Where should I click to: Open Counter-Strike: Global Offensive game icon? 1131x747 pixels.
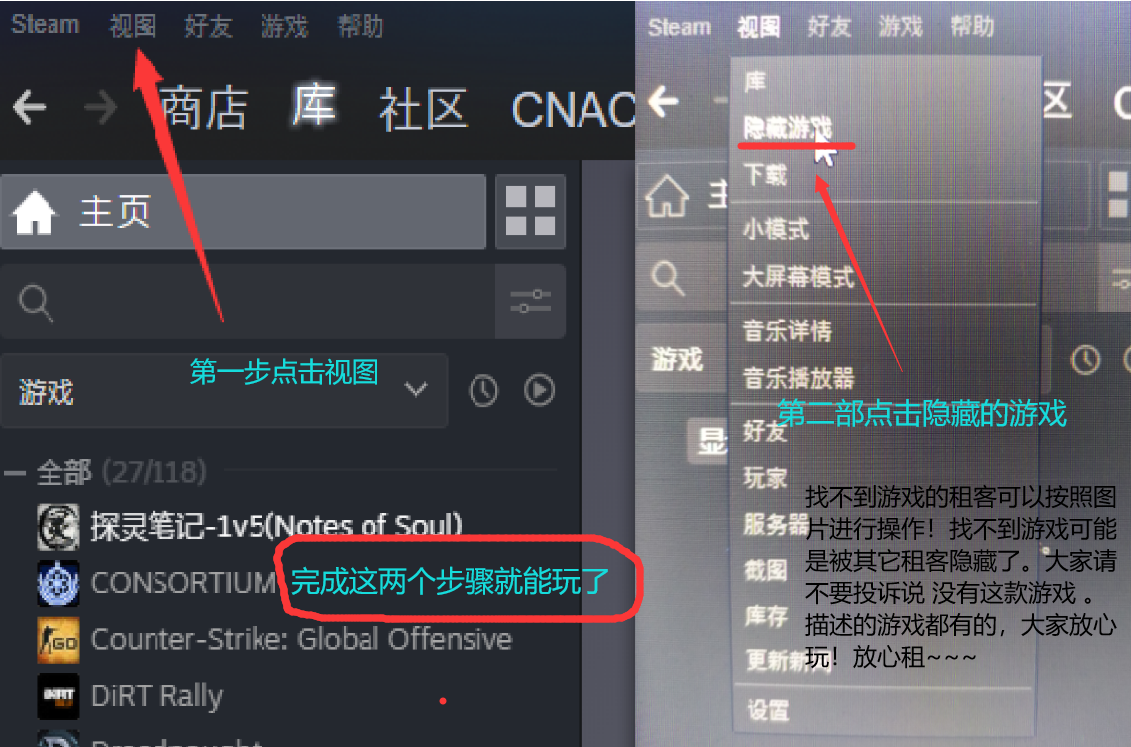click(x=58, y=640)
